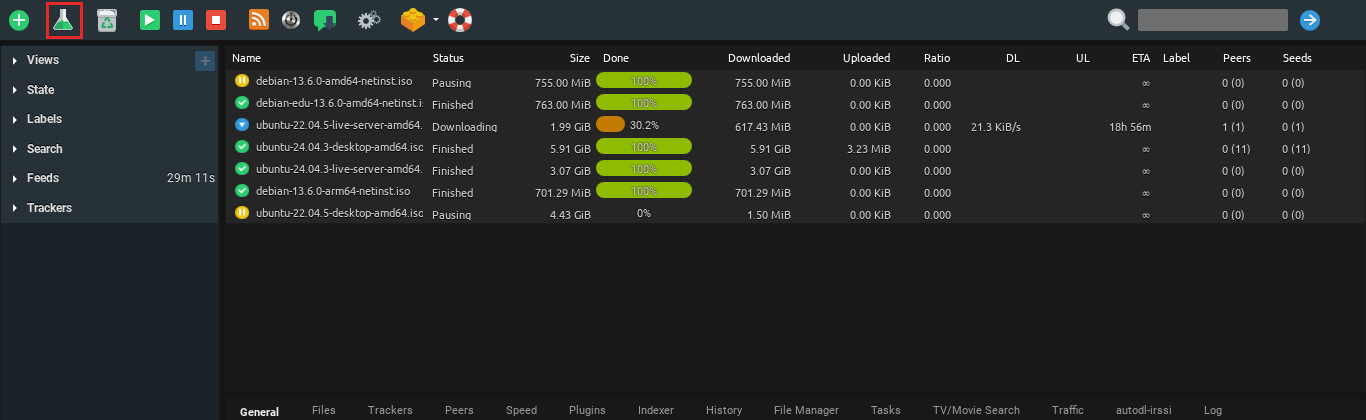Open the Indexer tab

click(655, 411)
